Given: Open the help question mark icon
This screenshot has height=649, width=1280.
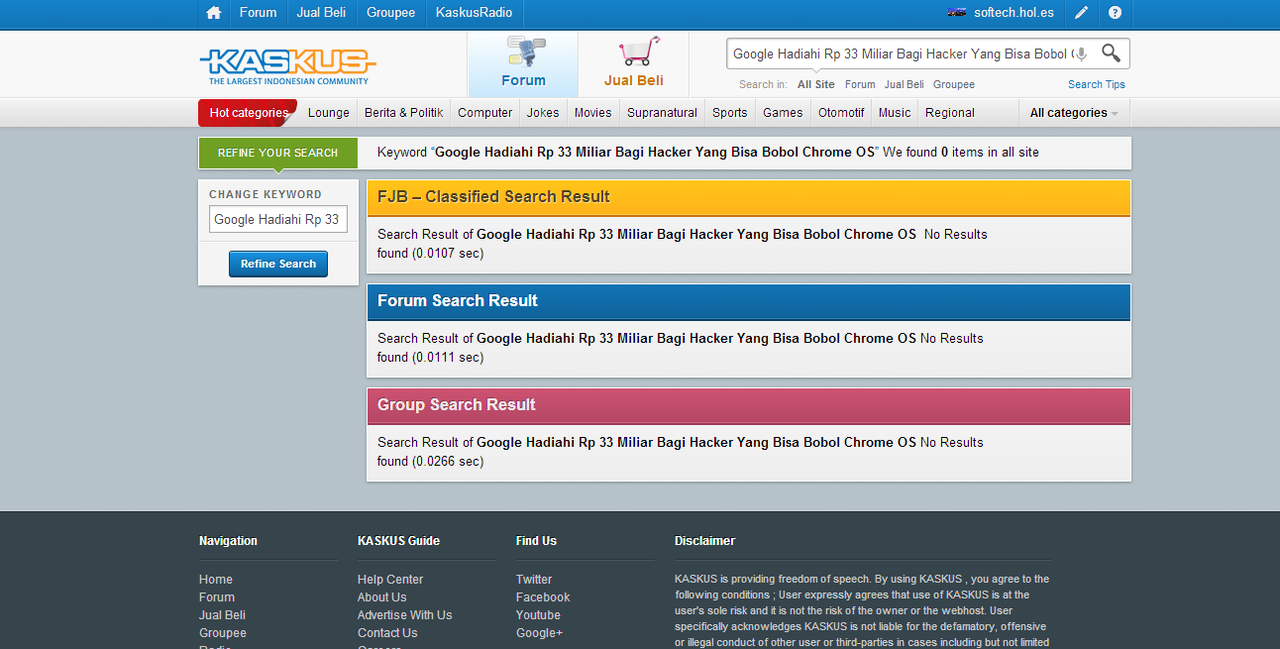Looking at the screenshot, I should coord(1115,13).
